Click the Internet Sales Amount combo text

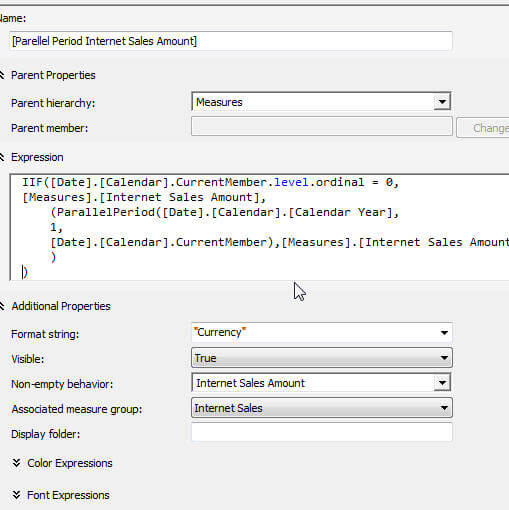(250, 383)
